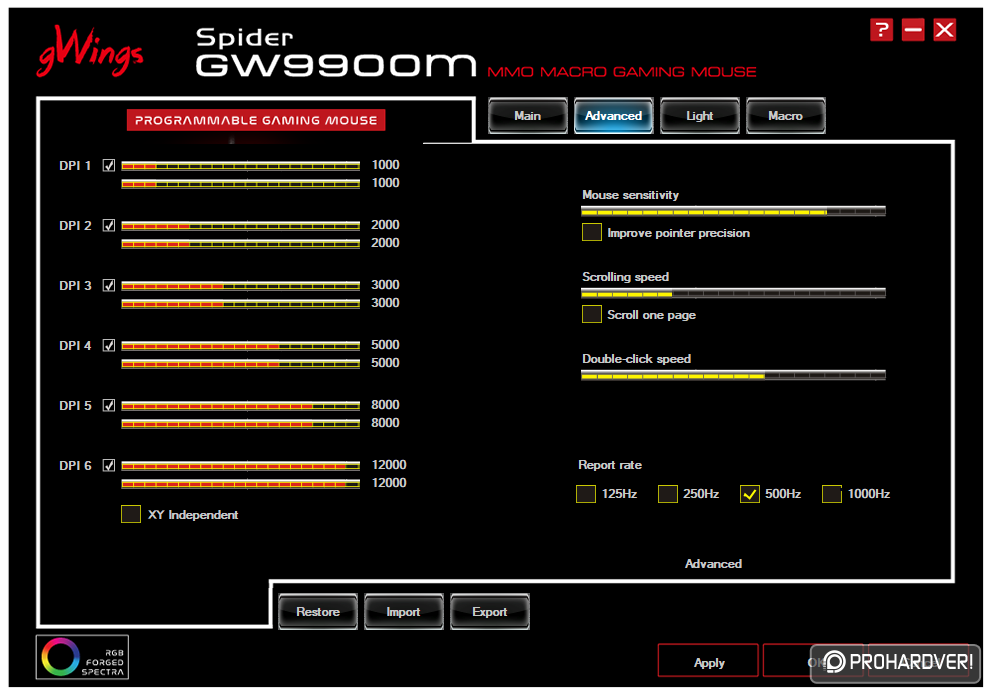Set DPI 3 lower slider
The image size is (992, 694).
coord(240,304)
